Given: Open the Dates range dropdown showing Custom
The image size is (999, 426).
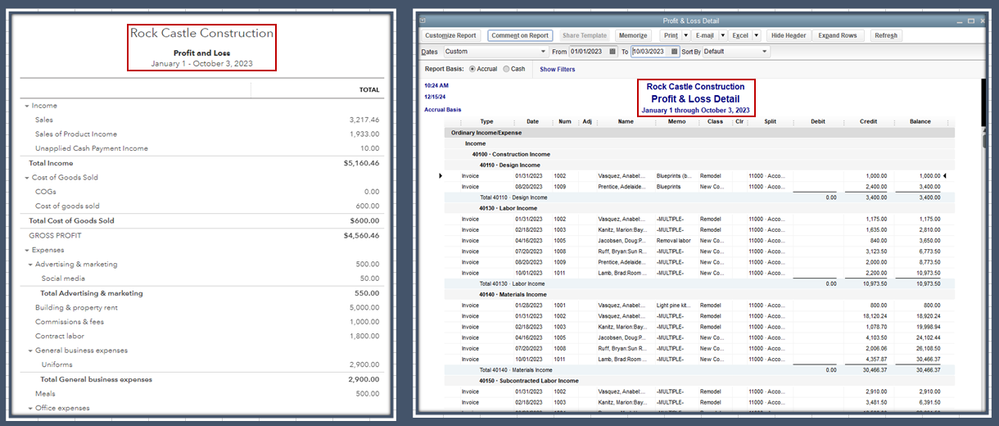Looking at the screenshot, I should [495, 52].
